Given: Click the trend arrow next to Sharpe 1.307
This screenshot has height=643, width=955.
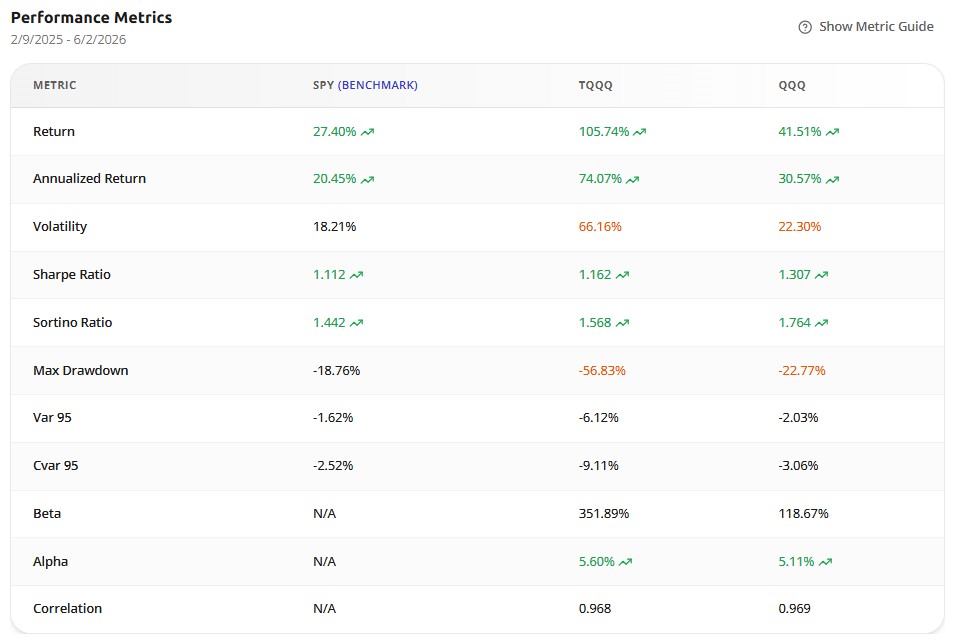Looking at the screenshot, I should (x=822, y=275).
